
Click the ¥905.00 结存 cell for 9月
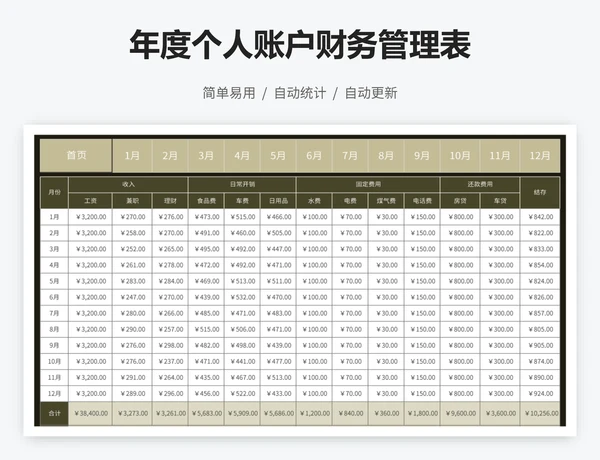click(x=540, y=346)
